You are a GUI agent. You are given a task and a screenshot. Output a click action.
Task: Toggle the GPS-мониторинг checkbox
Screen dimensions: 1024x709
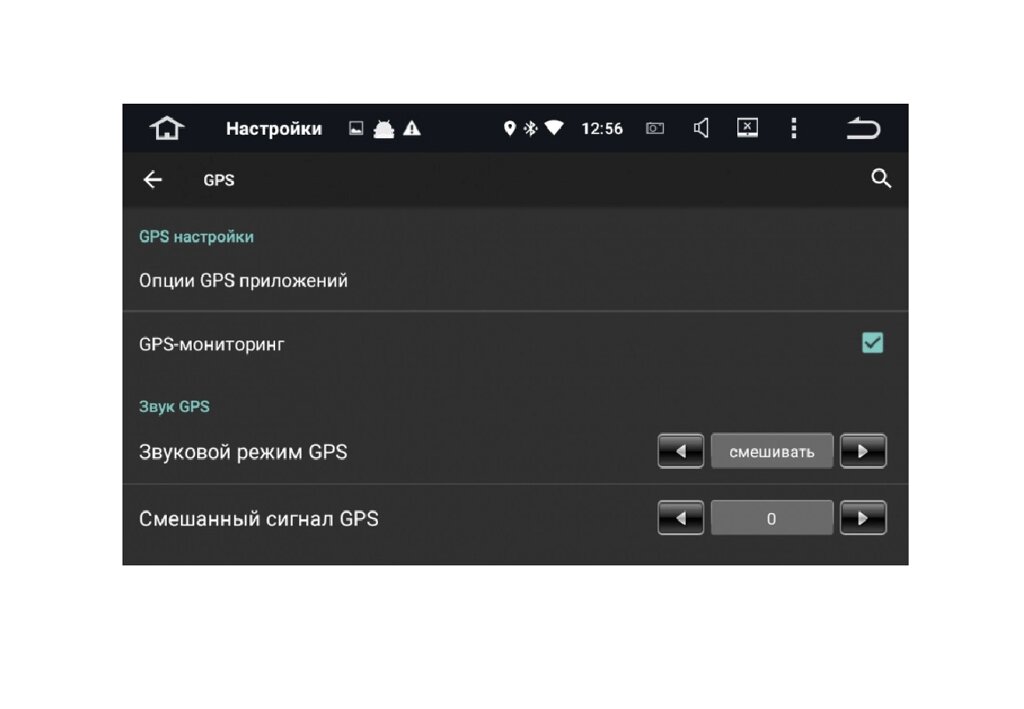coord(872,343)
